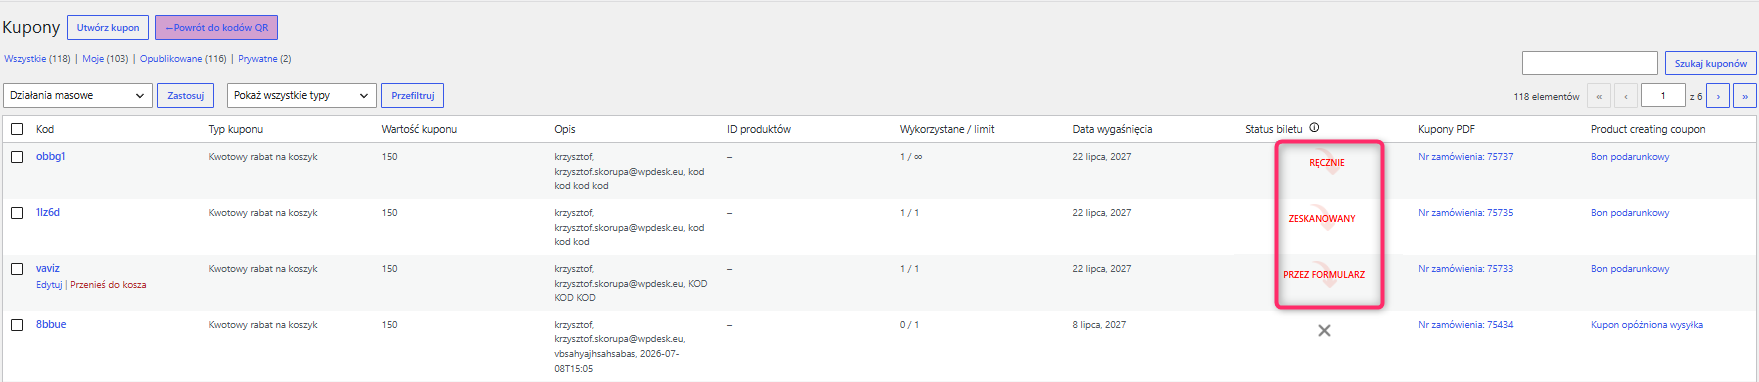Image resolution: width=1759 pixels, height=382 pixels.
Task: Click Powrót do kodów QR button
Action: [216, 28]
